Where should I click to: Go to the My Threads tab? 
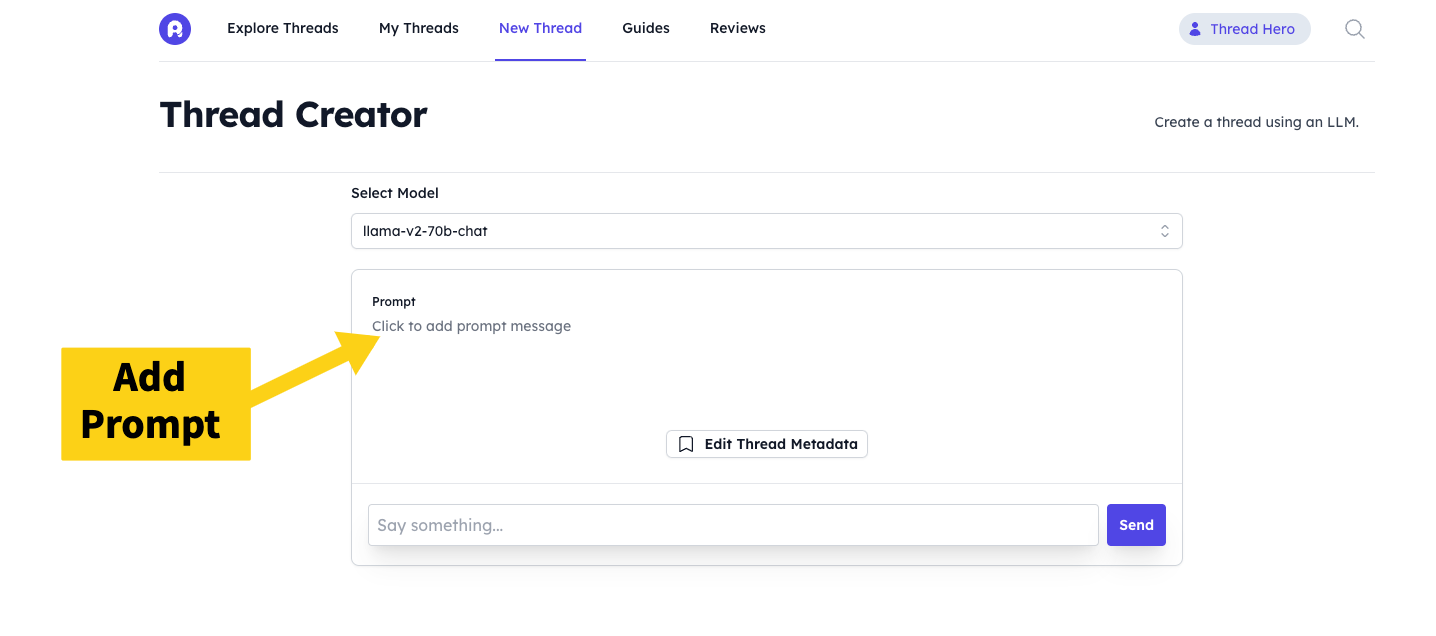(418, 28)
